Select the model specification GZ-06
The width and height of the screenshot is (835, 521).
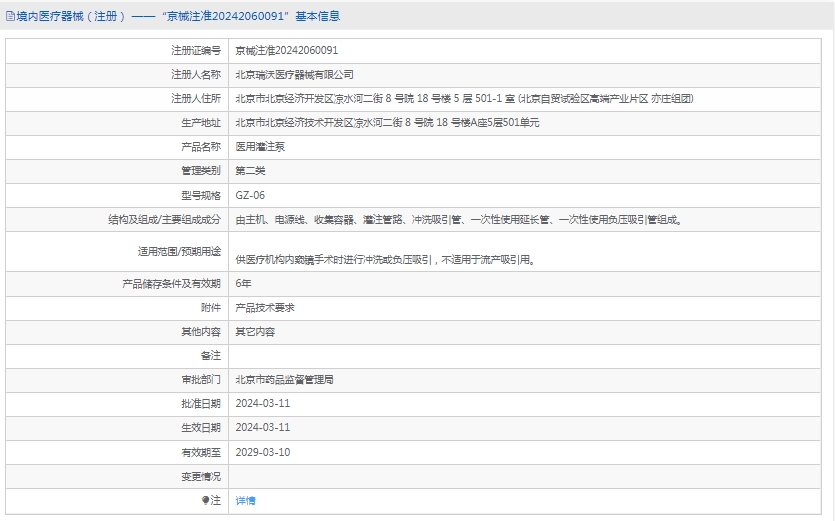tap(250, 195)
